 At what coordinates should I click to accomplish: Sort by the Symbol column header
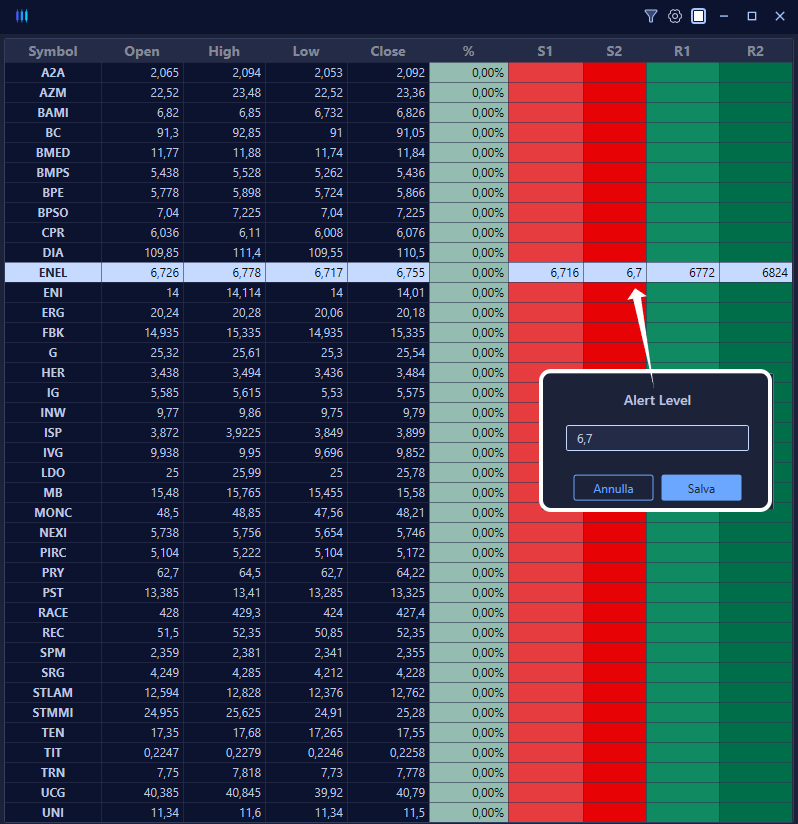53,51
